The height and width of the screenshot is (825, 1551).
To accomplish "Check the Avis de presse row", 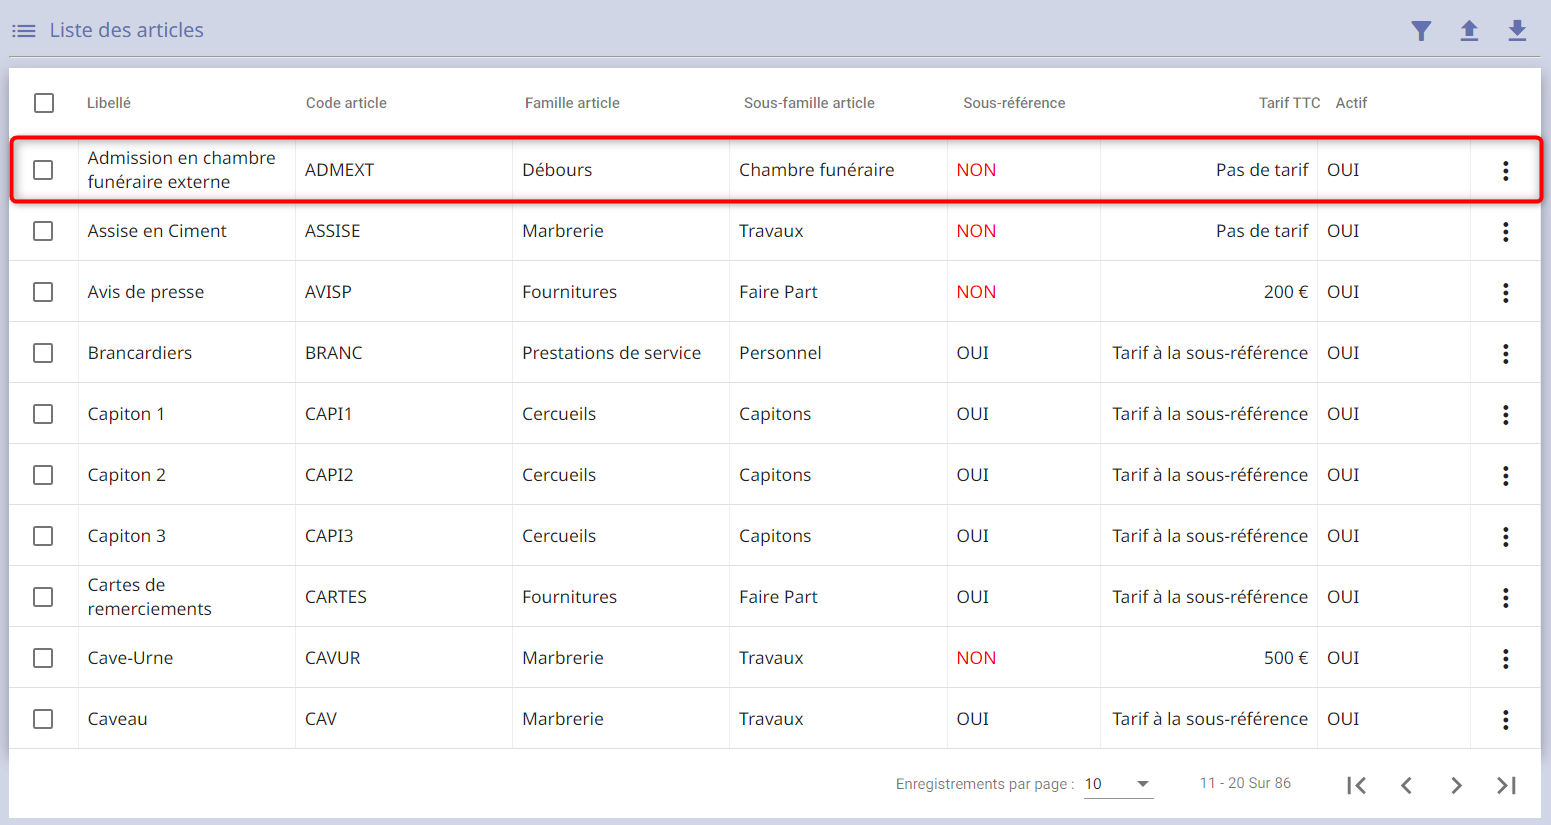I will (x=43, y=292).
